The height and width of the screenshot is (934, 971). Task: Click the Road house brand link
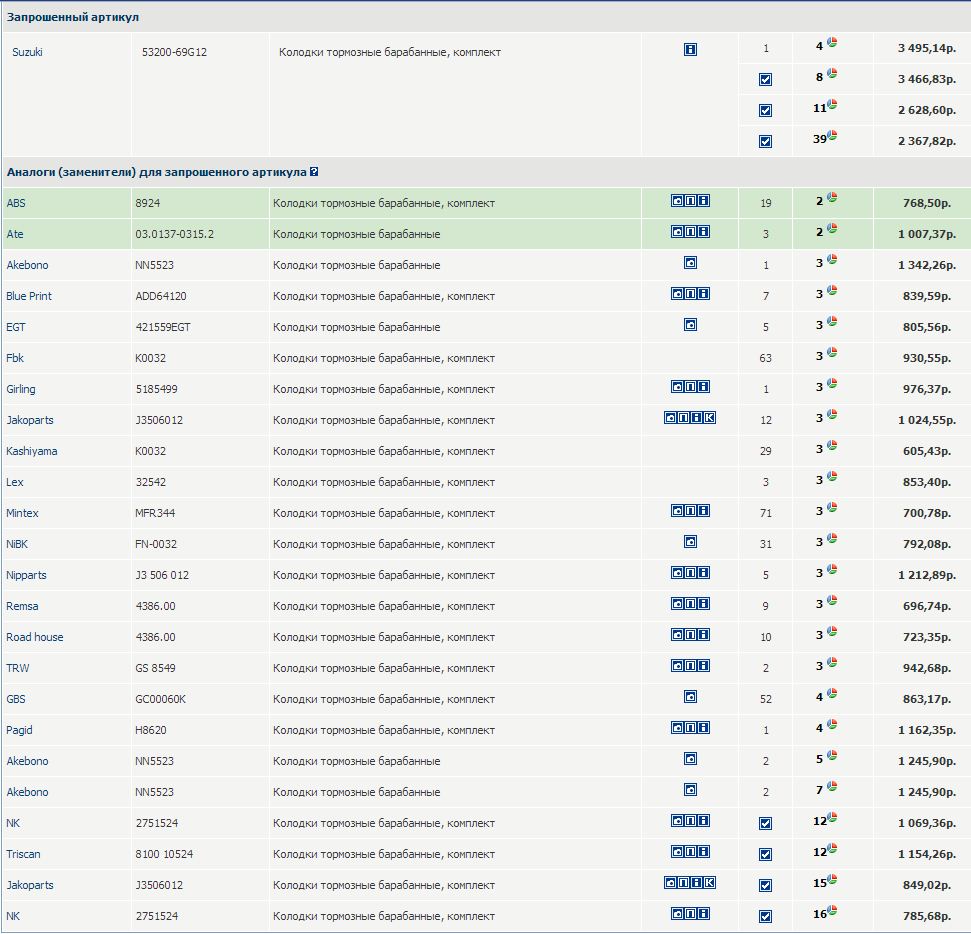(35, 637)
